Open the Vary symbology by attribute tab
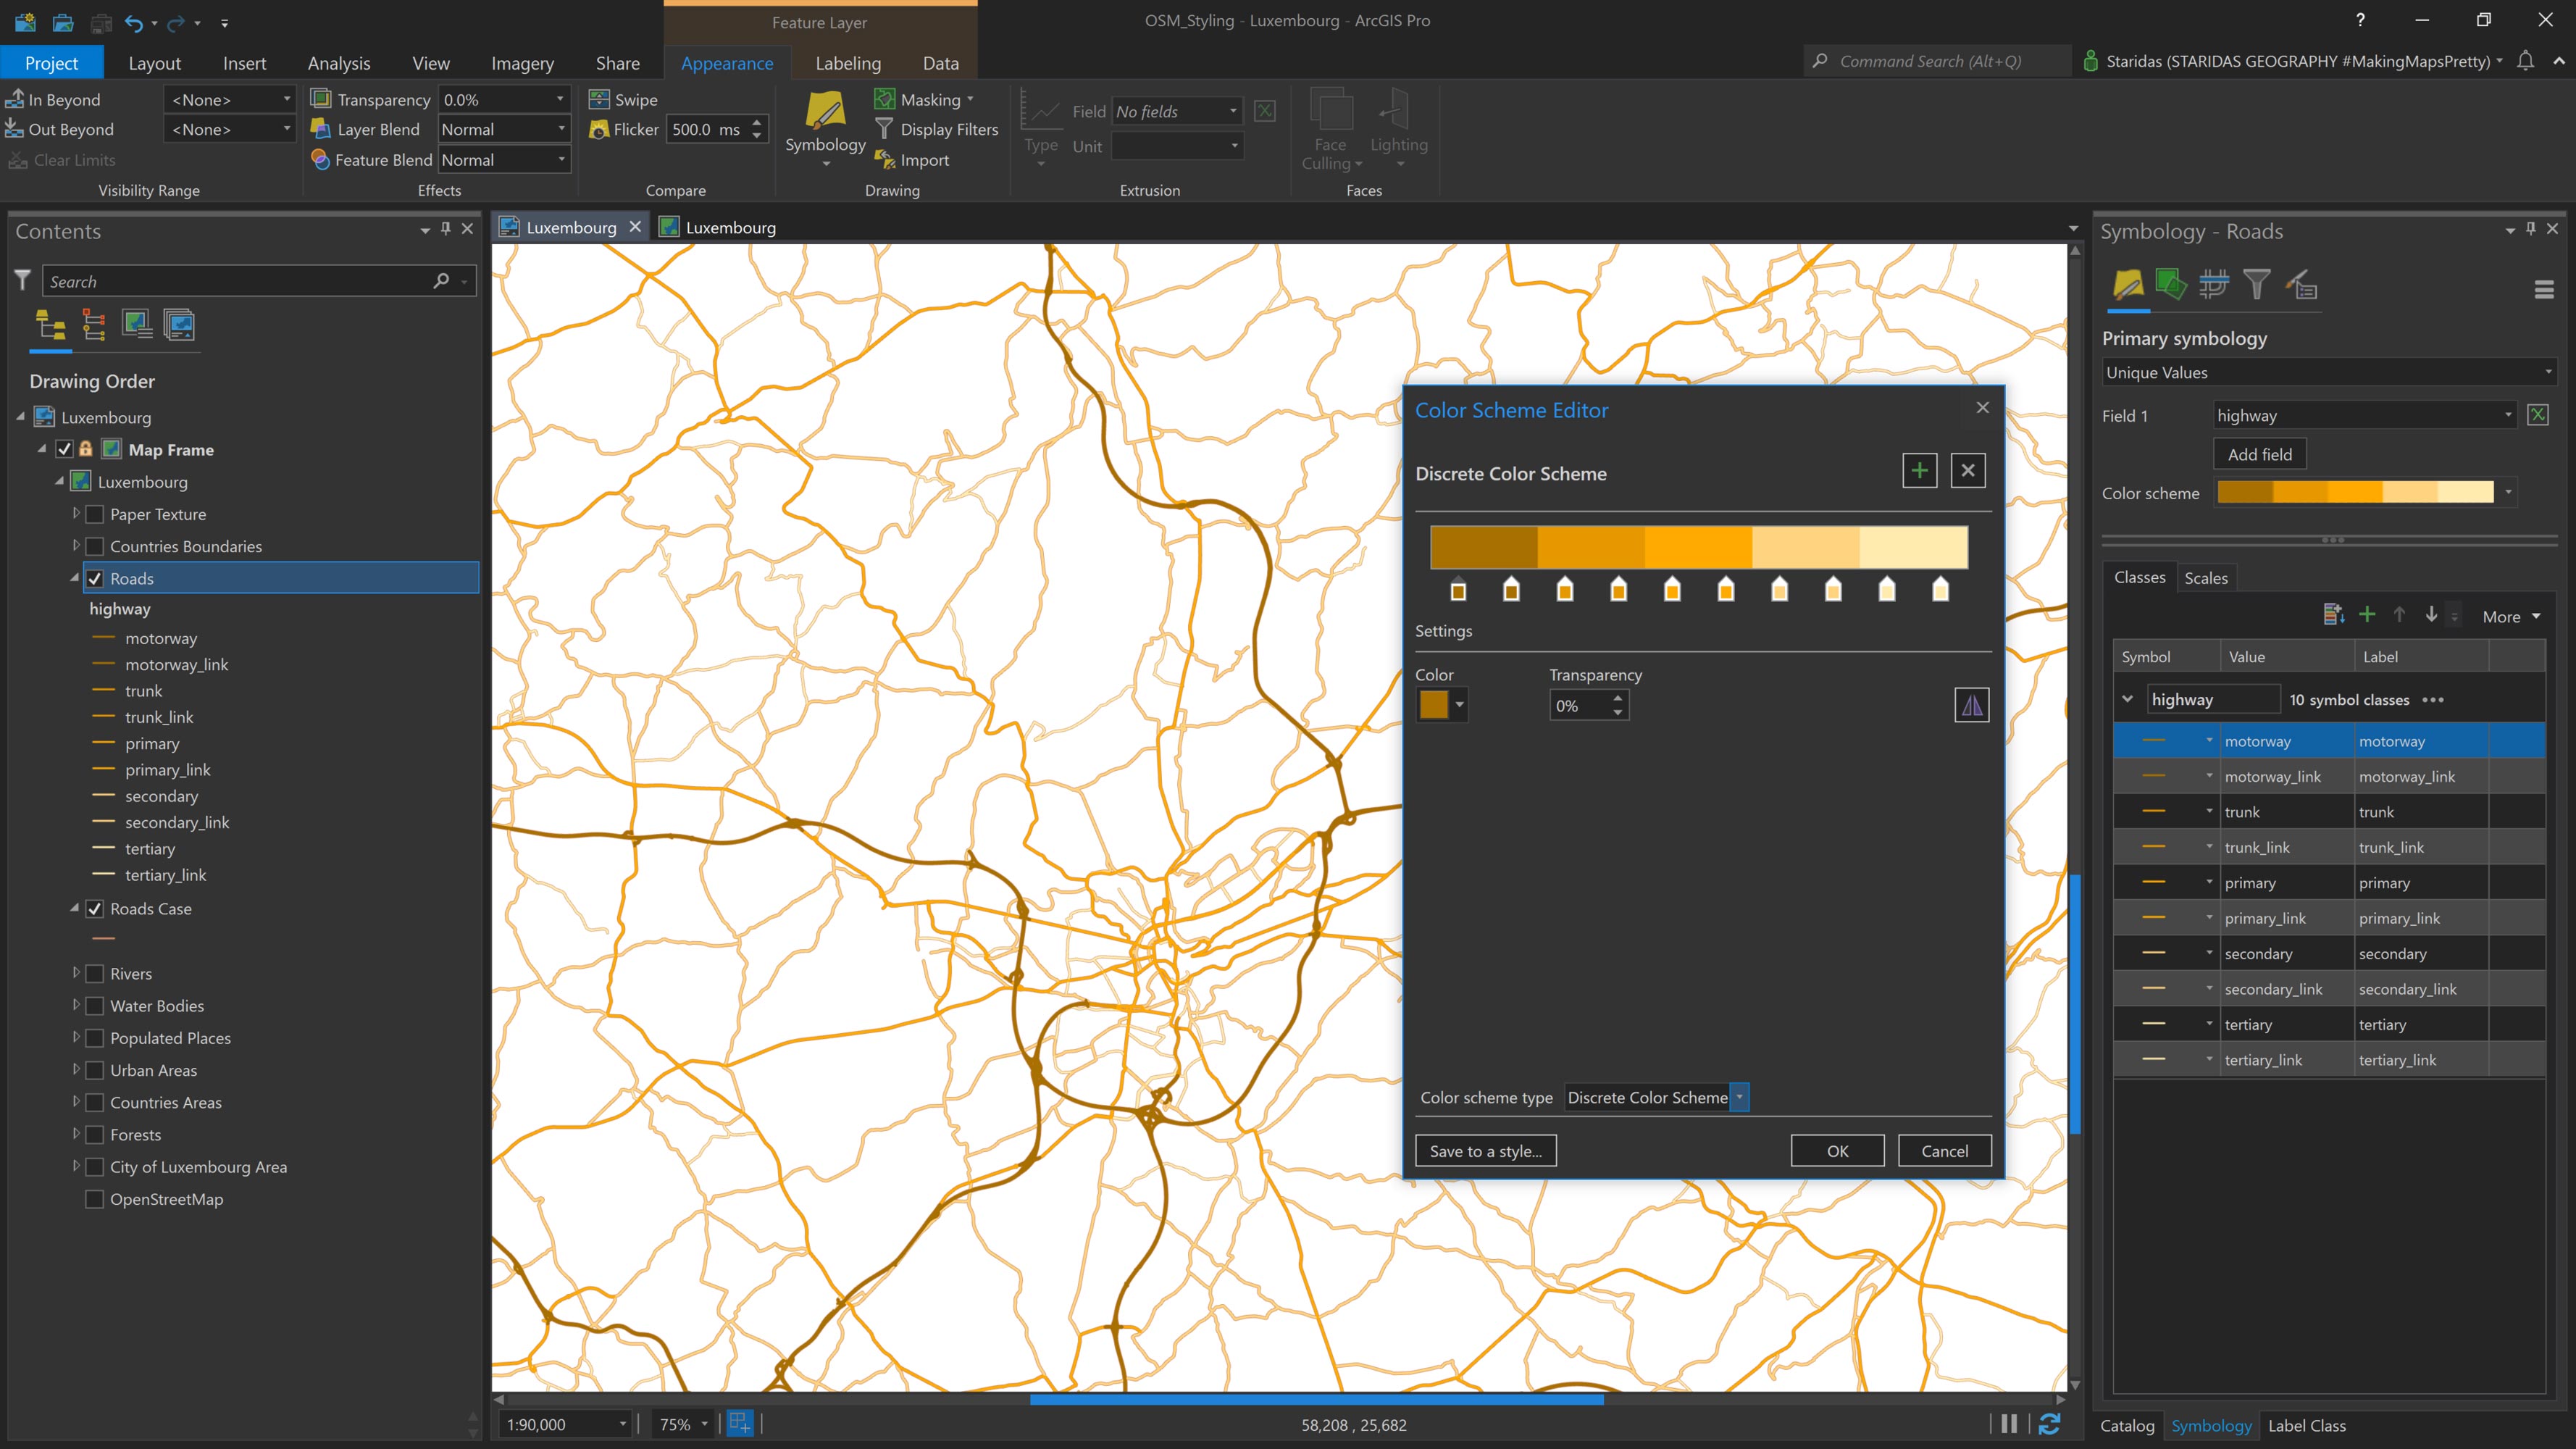The height and width of the screenshot is (1449, 2576). 2171,286
